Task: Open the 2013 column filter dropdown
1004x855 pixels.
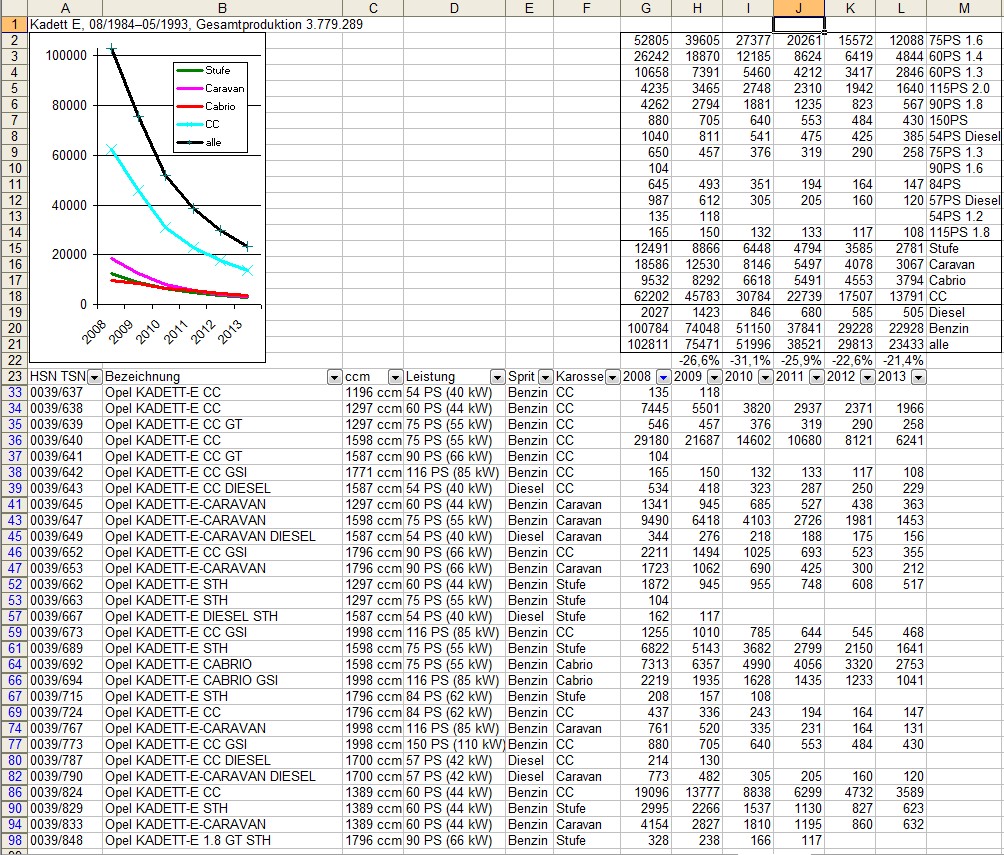Action: [918, 377]
